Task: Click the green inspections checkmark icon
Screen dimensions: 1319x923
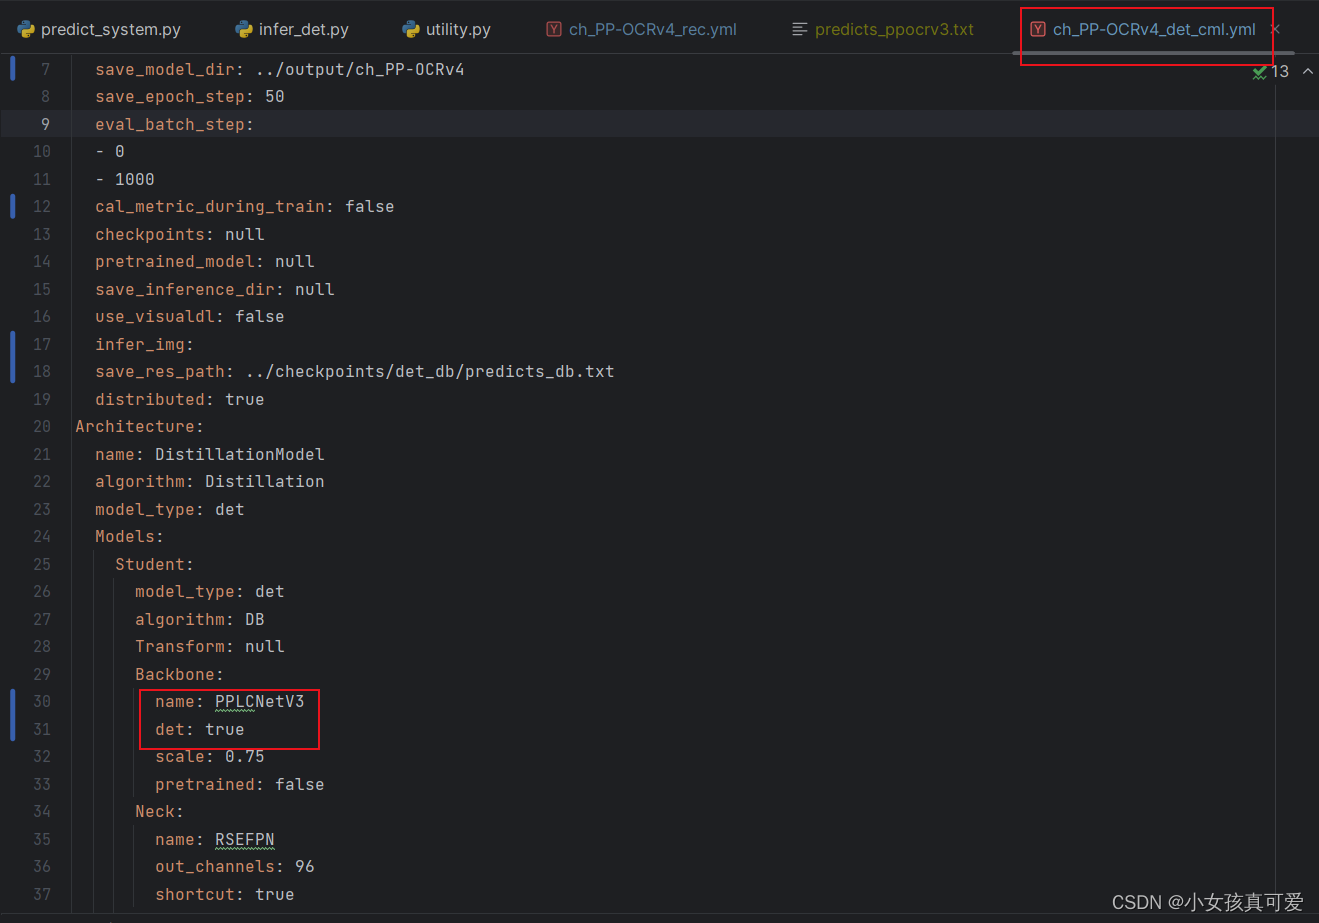Action: [x=1259, y=71]
